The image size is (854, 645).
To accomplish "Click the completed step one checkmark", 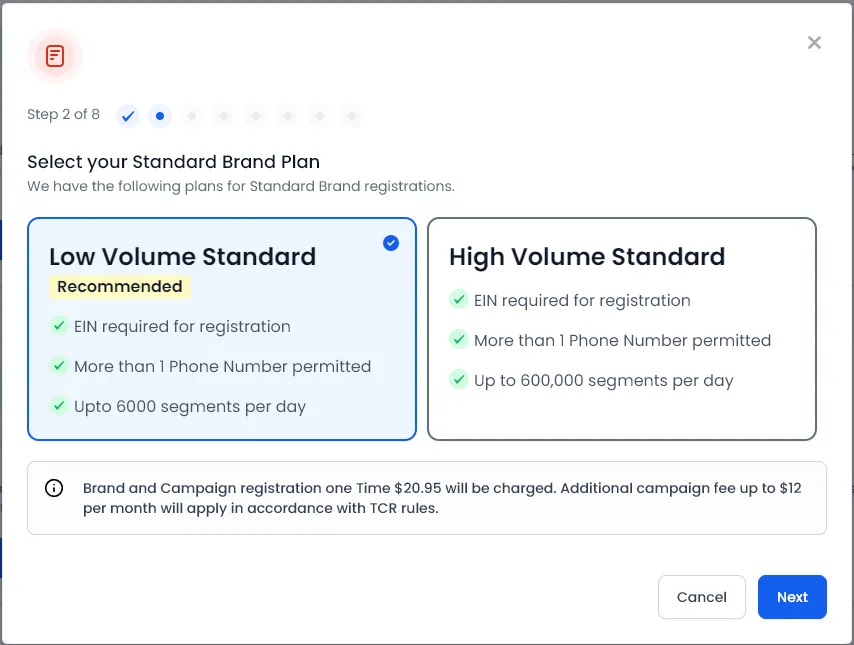I will pyautogui.click(x=128, y=116).
